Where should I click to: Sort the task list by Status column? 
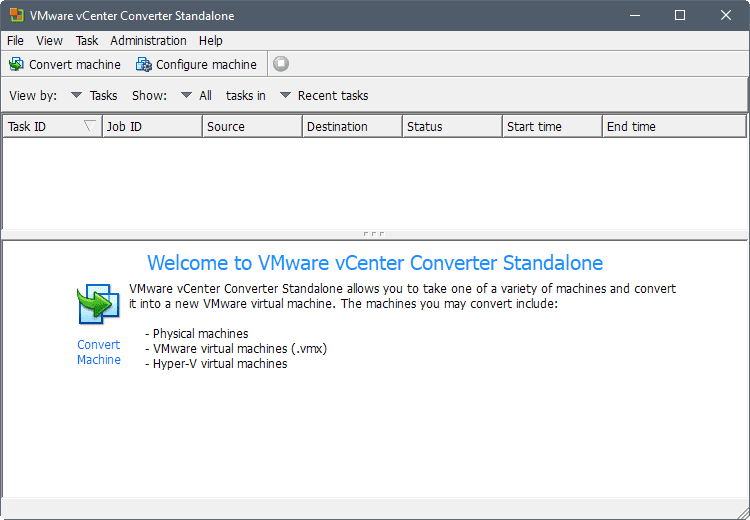click(x=451, y=127)
